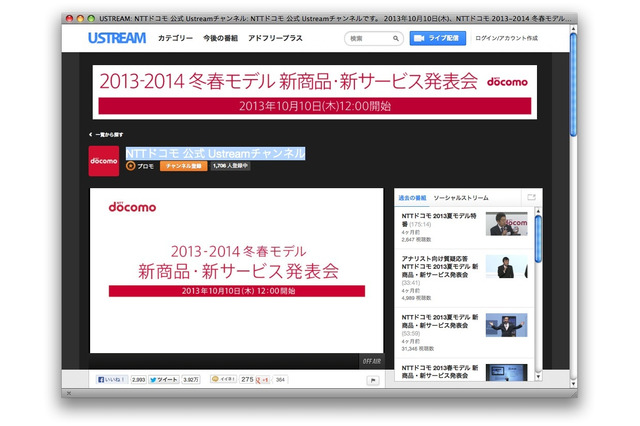This screenshot has width=640, height=426.
Task: Click the チャンネル登録 button
Action: pyautogui.click(x=183, y=166)
